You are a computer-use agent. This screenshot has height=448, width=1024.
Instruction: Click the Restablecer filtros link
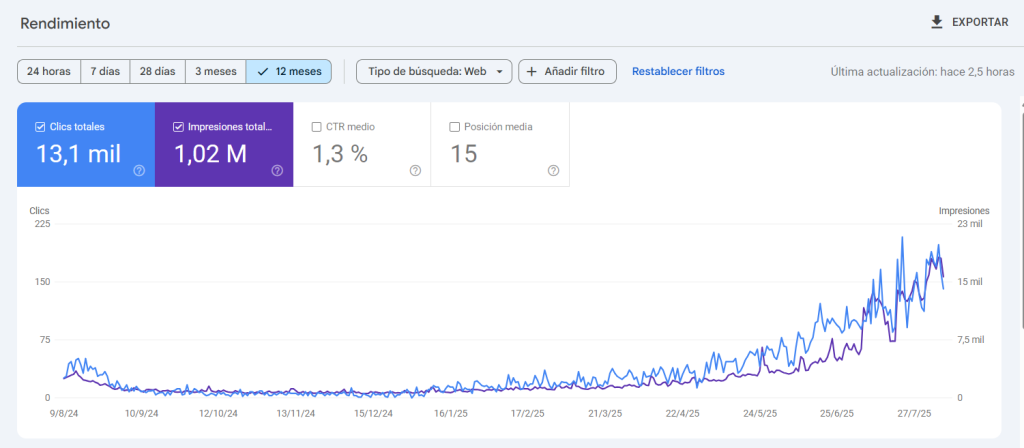678,71
